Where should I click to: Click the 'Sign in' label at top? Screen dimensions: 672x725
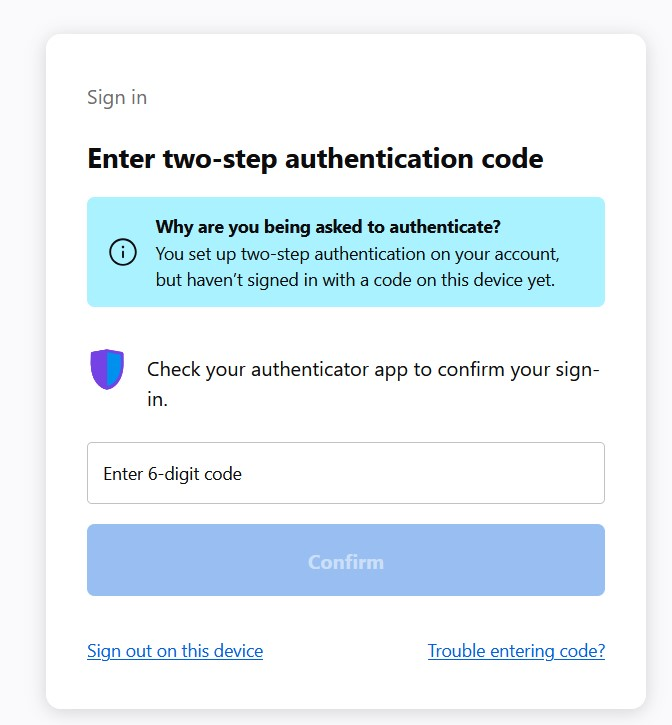(x=117, y=97)
